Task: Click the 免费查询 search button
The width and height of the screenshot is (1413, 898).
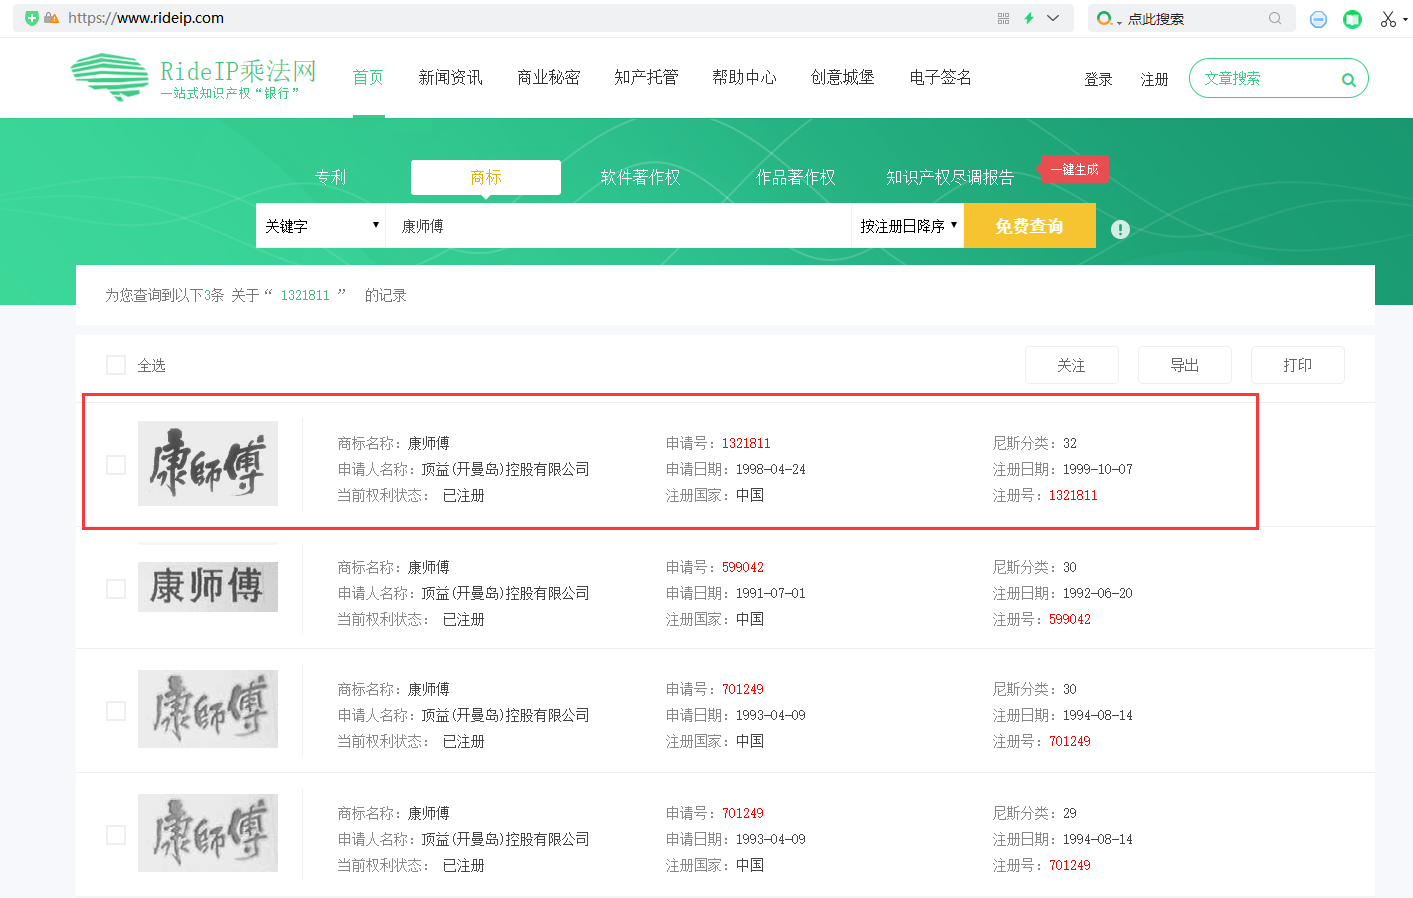Action: pyautogui.click(x=1030, y=226)
